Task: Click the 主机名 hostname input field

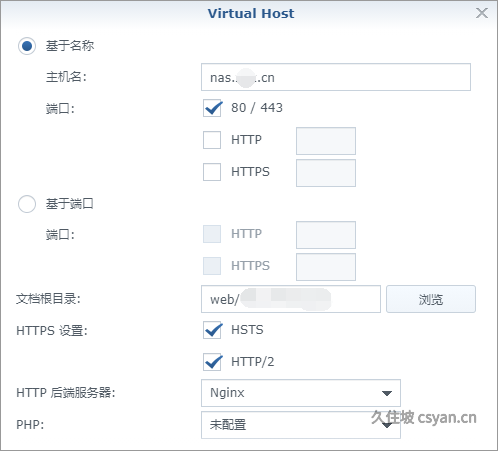Action: [336, 77]
